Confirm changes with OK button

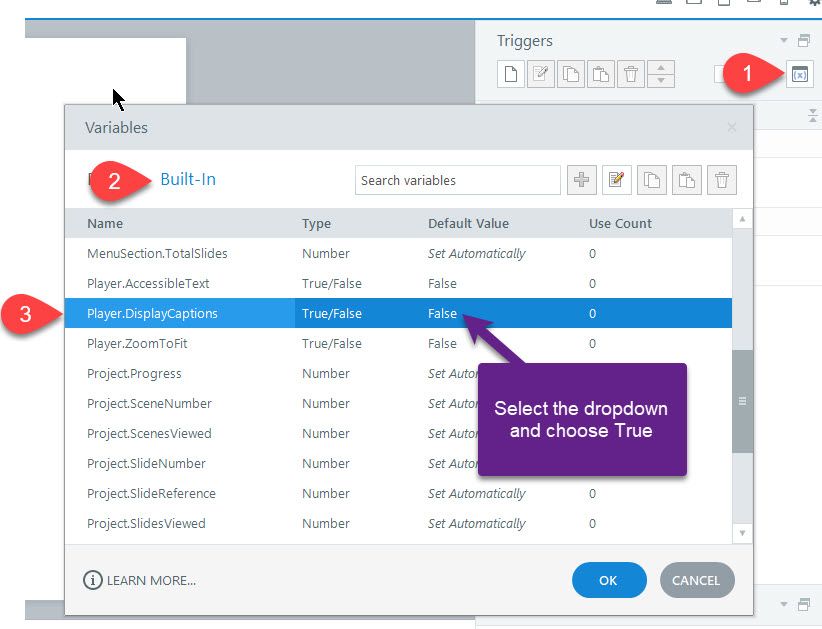pos(609,580)
